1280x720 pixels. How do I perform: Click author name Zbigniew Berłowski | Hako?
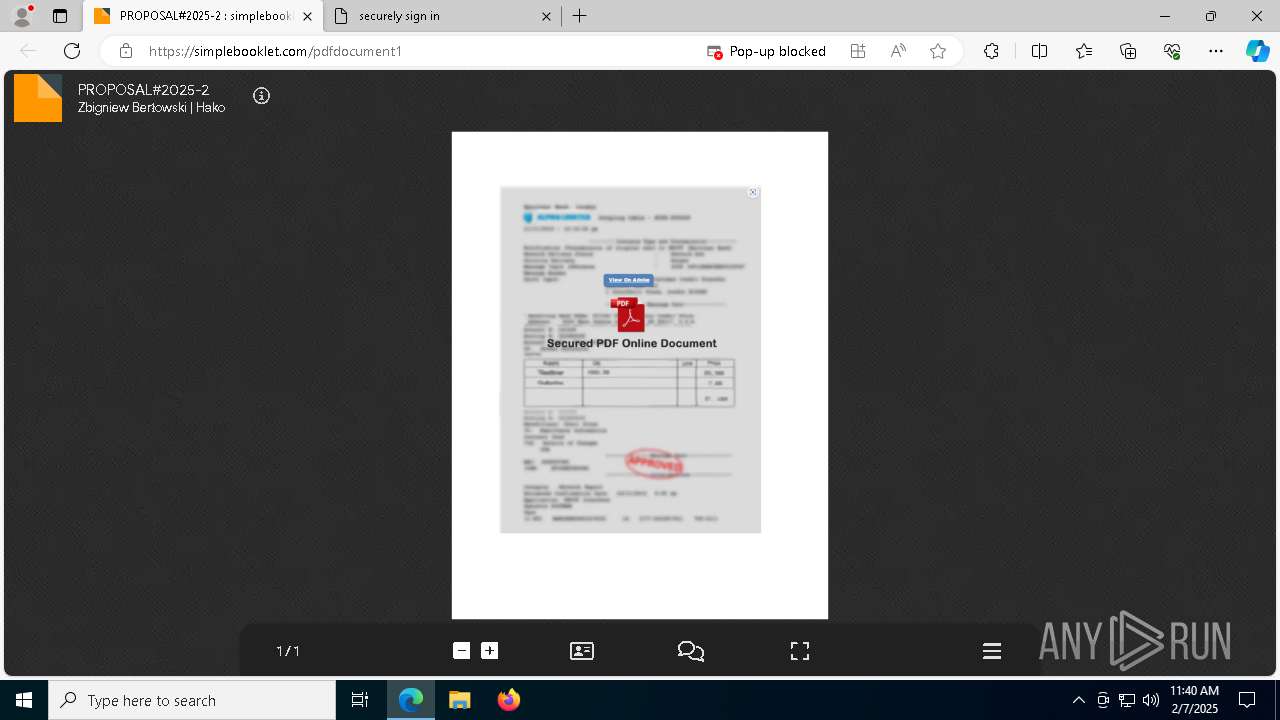coord(151,108)
